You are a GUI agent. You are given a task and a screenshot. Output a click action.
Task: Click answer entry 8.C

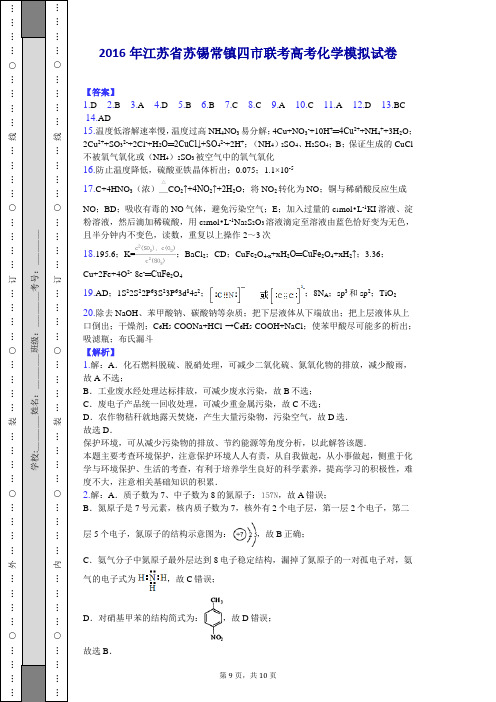pyautogui.click(x=255, y=105)
